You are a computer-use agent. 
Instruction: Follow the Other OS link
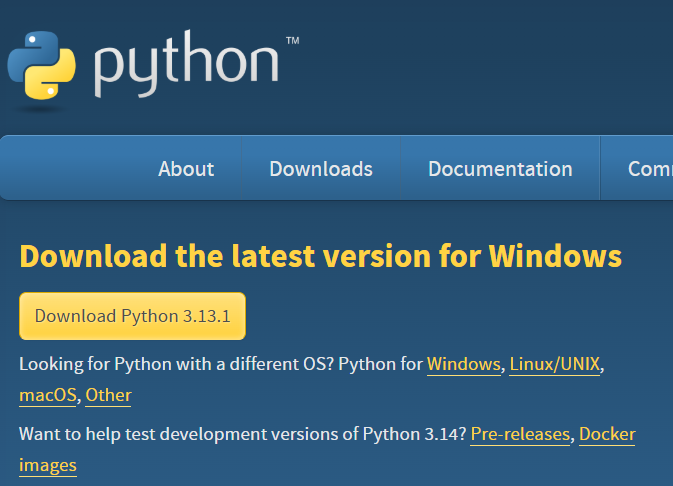108,395
